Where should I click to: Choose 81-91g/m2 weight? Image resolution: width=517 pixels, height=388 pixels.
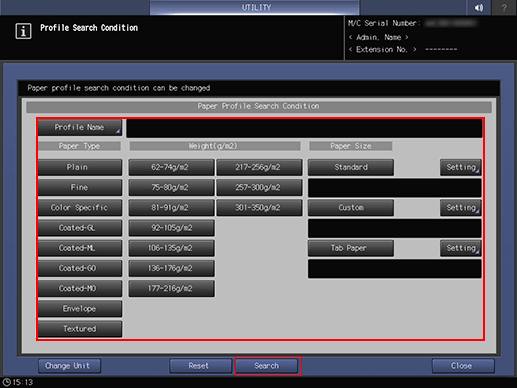pyautogui.click(x=171, y=208)
